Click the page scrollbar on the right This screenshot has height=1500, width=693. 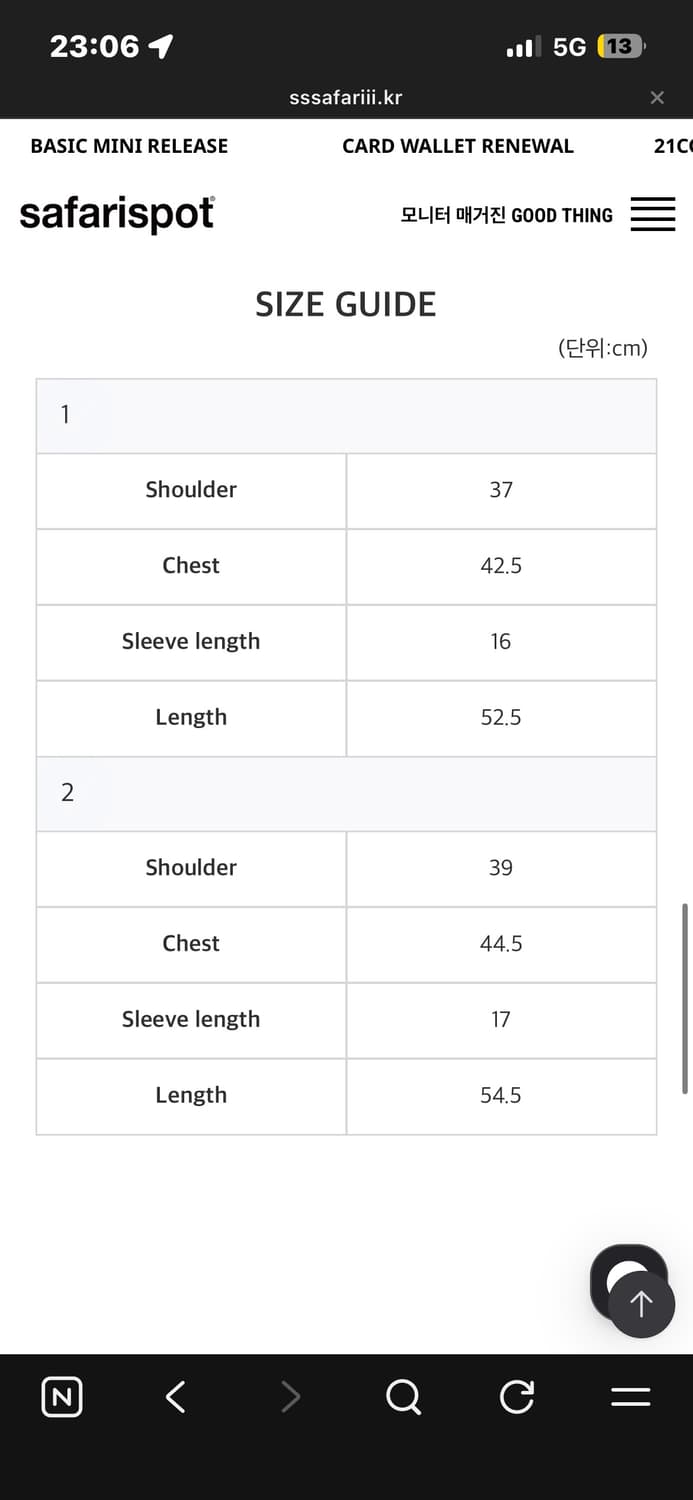point(685,998)
